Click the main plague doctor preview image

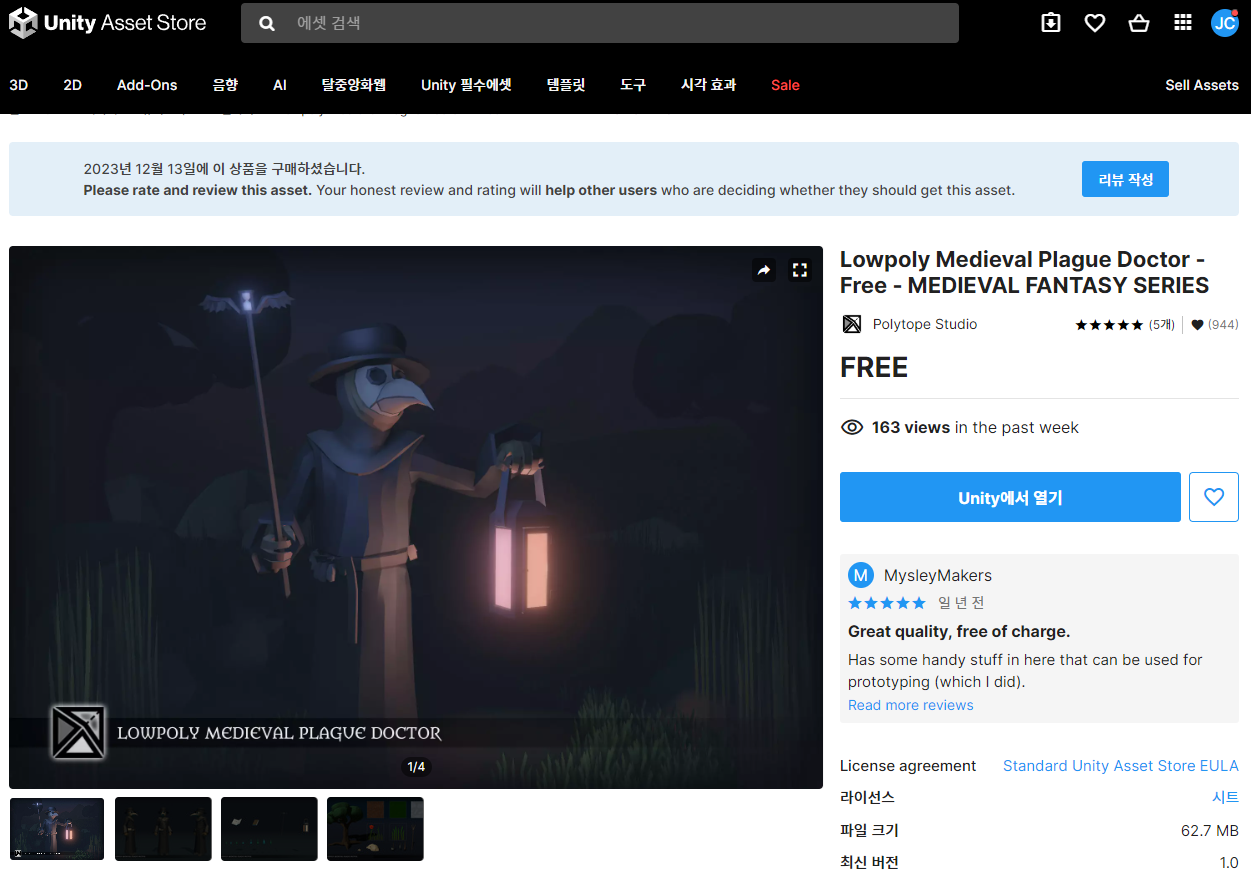pyautogui.click(x=416, y=517)
